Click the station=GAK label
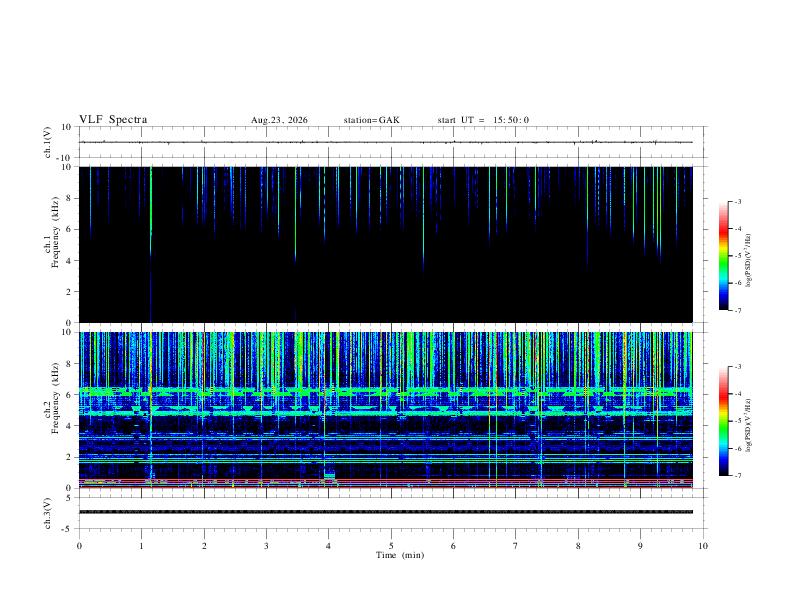This screenshot has width=792, height=612. tap(371, 120)
